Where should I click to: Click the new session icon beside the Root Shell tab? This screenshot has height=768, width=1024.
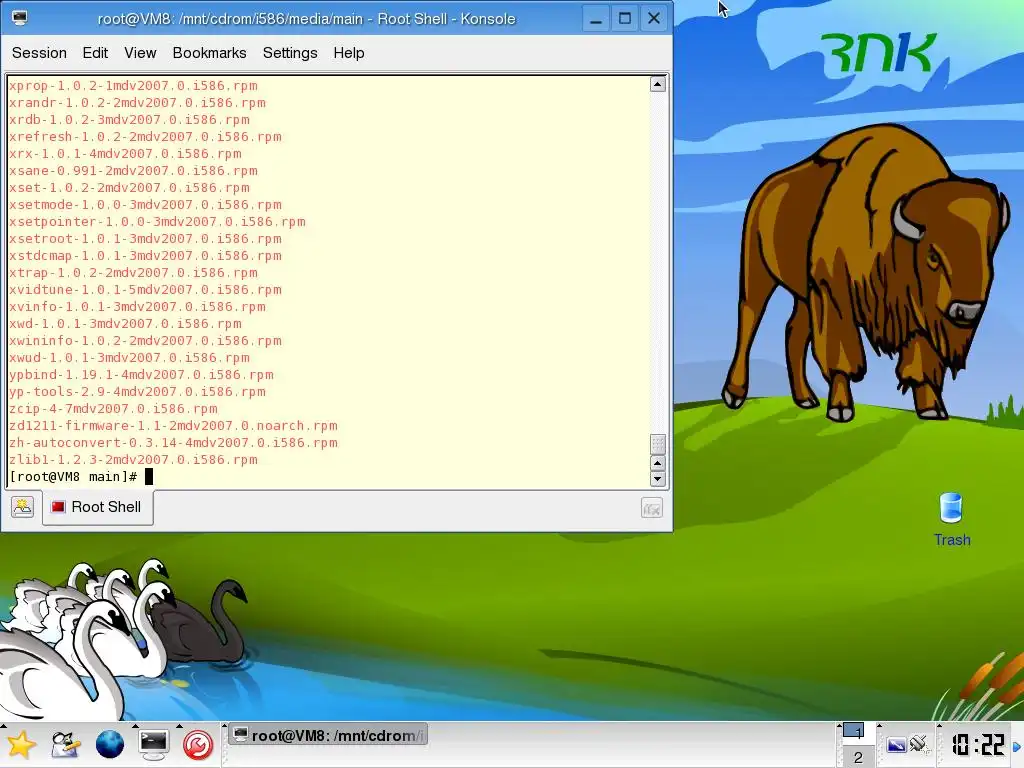point(22,507)
